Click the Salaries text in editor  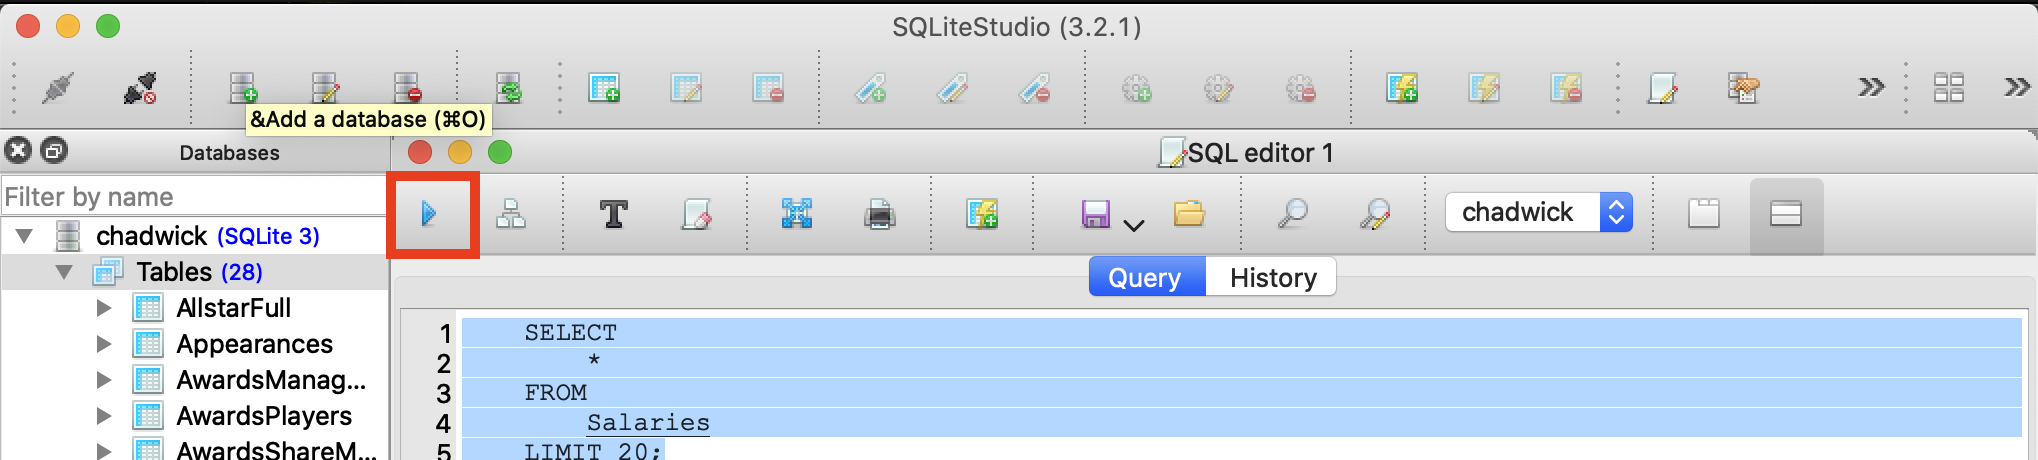point(648,423)
